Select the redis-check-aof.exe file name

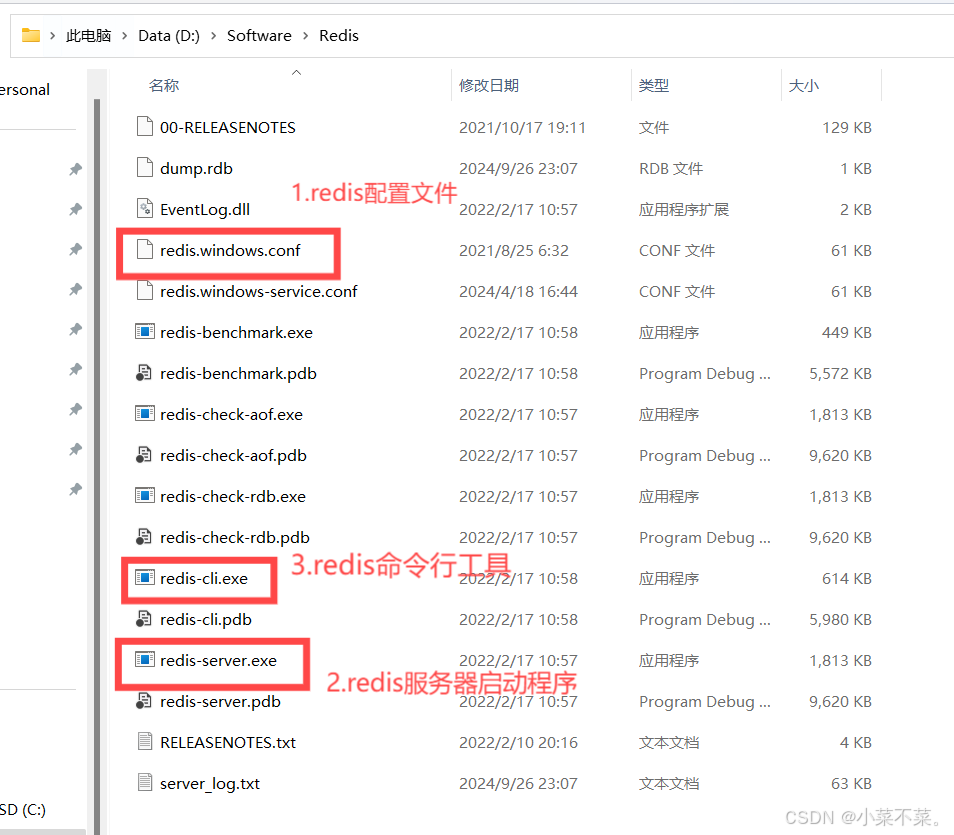point(231,414)
